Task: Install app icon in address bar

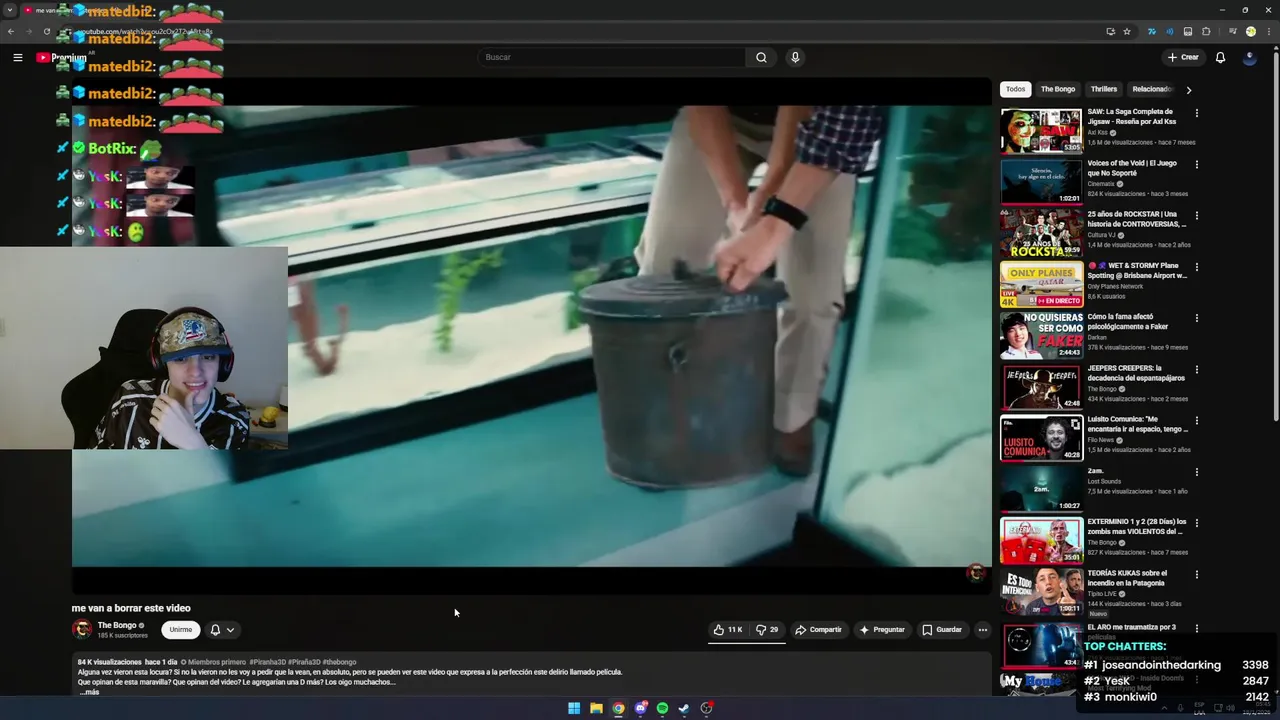Action: click(1110, 31)
